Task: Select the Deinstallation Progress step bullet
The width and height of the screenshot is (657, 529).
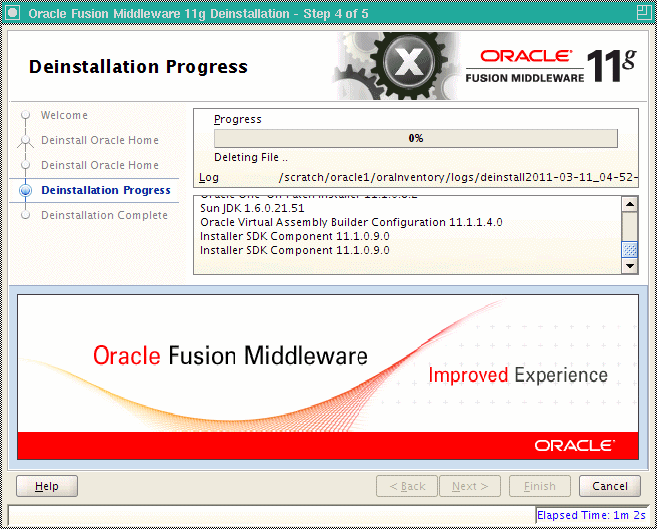Action: pos(26,190)
